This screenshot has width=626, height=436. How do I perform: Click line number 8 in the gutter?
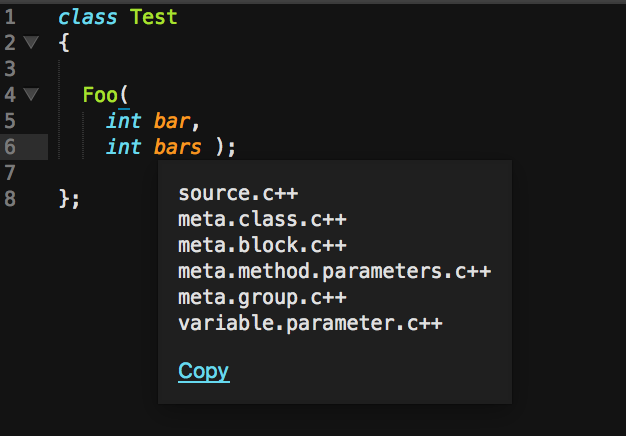coord(10,198)
